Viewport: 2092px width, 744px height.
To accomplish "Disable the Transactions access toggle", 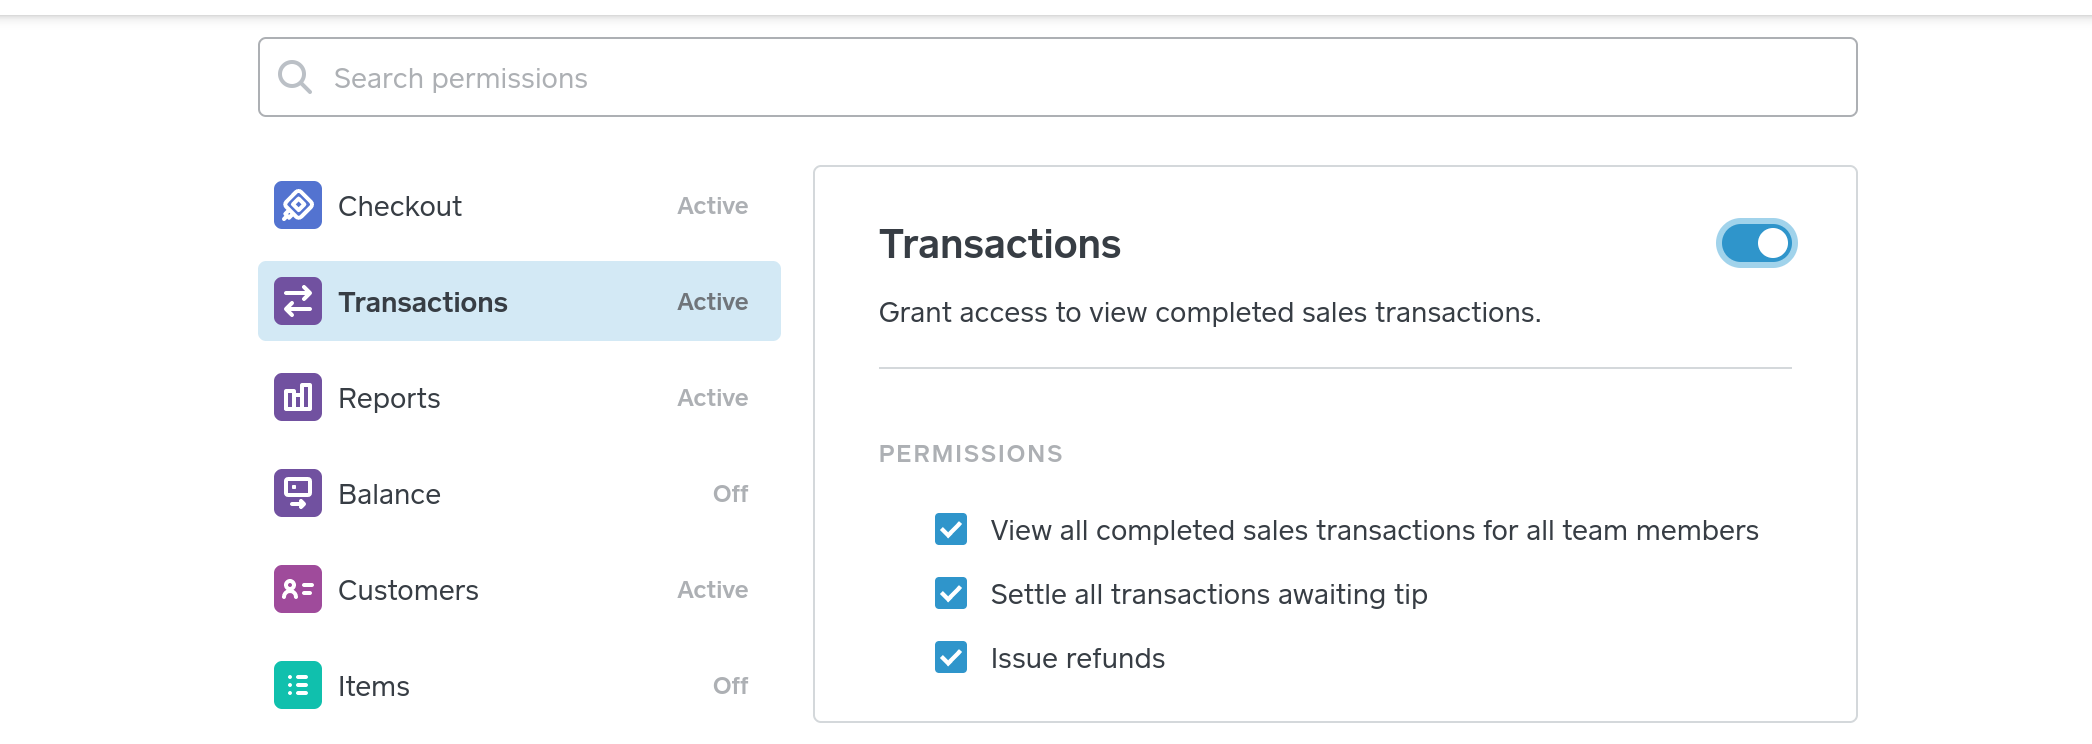I will click(x=1756, y=243).
